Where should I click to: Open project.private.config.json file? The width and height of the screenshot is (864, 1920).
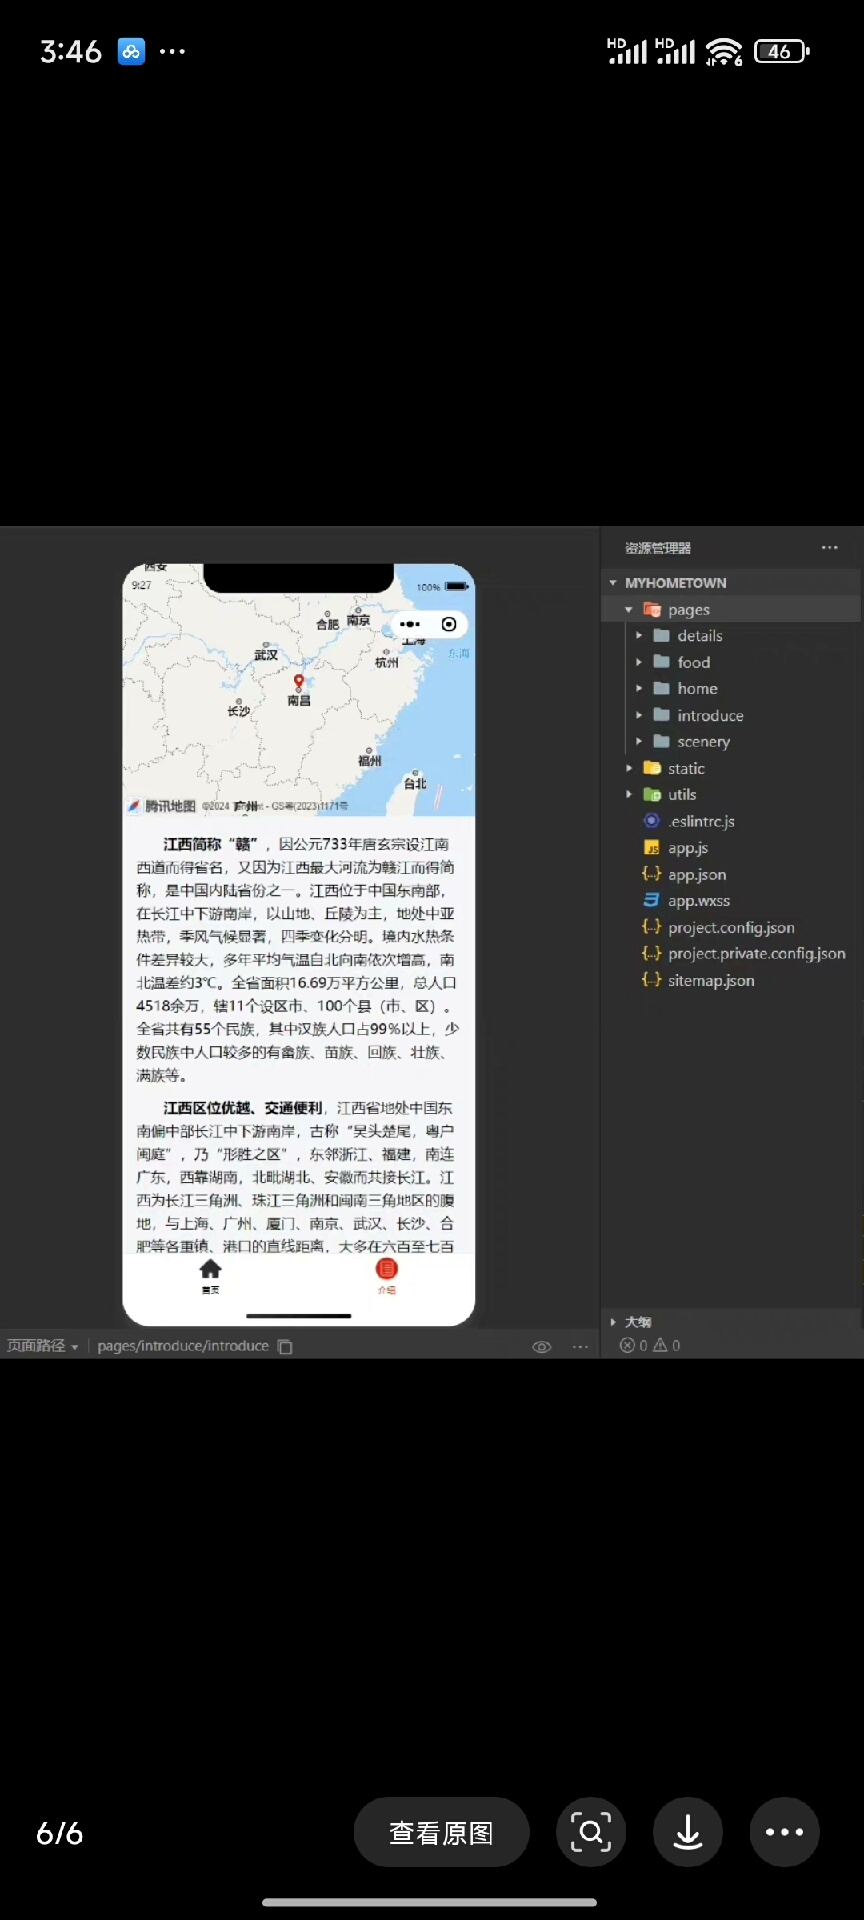click(757, 954)
